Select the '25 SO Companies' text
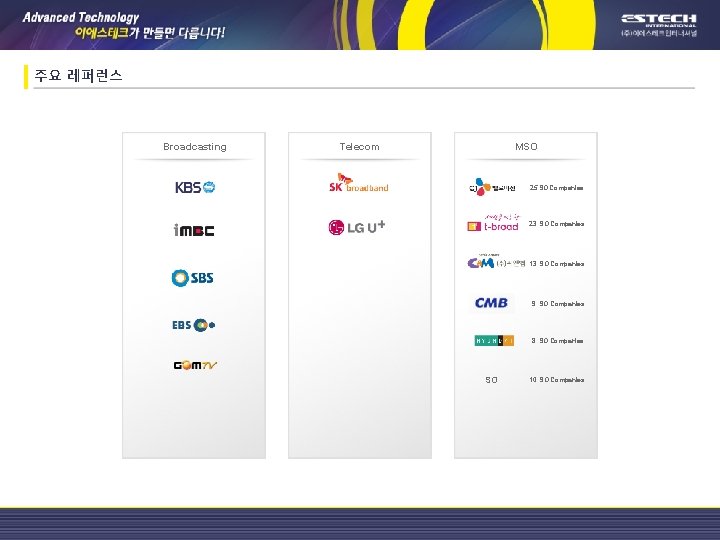The width and height of the screenshot is (720, 540). tap(557, 188)
